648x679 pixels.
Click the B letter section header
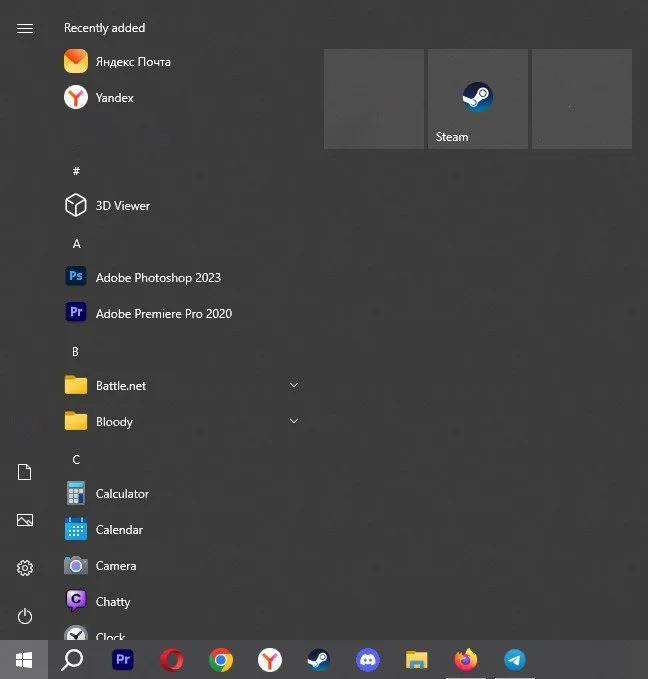click(x=75, y=352)
